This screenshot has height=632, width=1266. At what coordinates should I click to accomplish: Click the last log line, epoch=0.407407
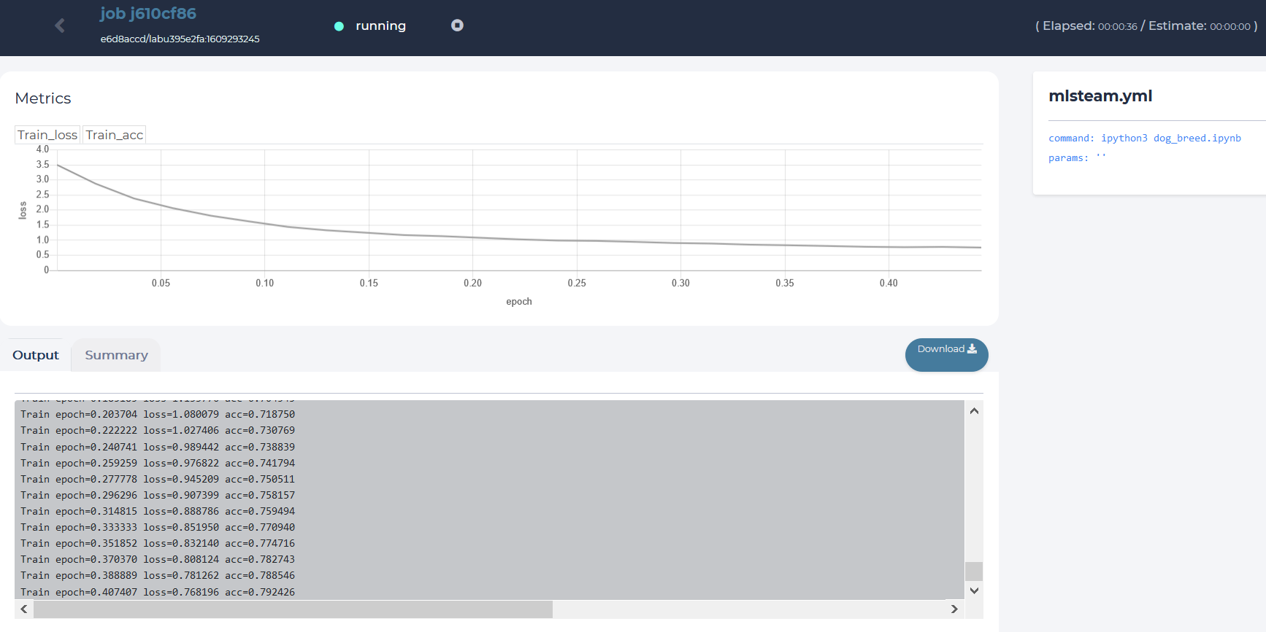158,592
